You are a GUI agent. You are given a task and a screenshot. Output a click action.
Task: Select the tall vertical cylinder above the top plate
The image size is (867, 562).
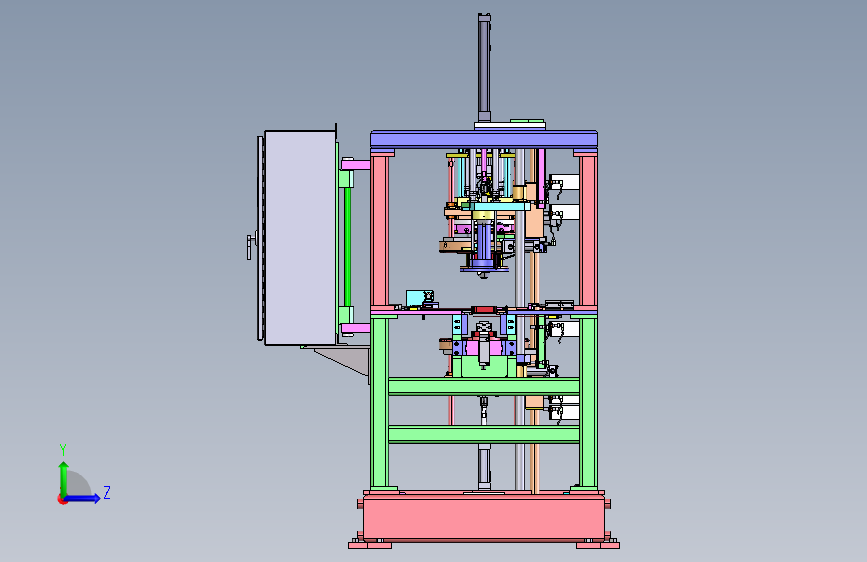click(484, 67)
